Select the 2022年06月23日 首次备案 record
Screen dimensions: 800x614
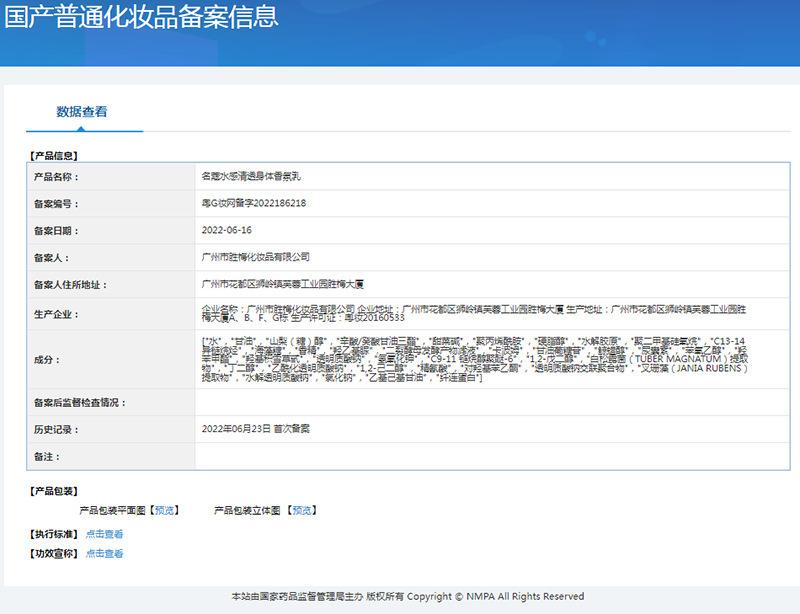tap(256, 429)
